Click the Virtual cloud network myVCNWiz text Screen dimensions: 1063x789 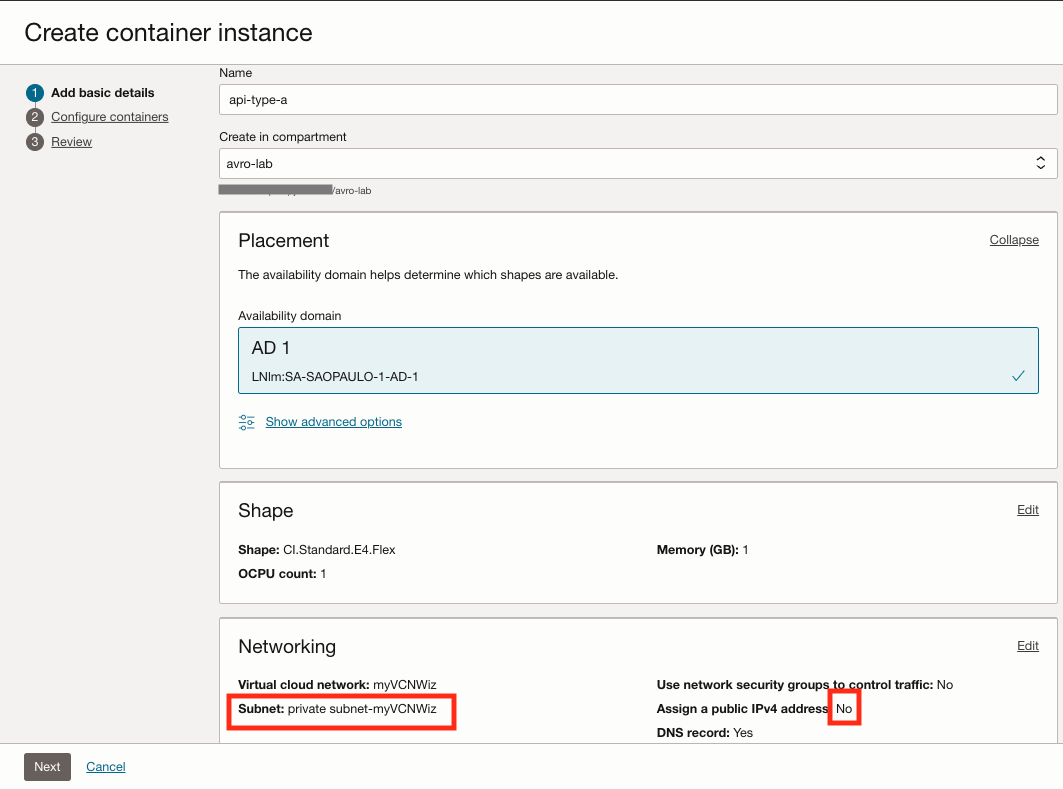coord(337,685)
